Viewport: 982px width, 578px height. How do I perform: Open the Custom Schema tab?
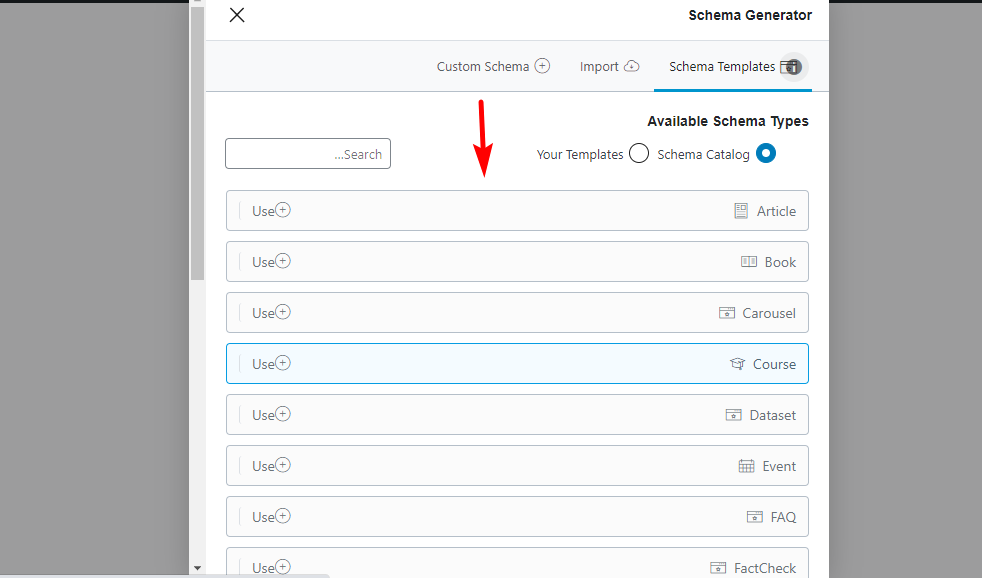(x=493, y=67)
